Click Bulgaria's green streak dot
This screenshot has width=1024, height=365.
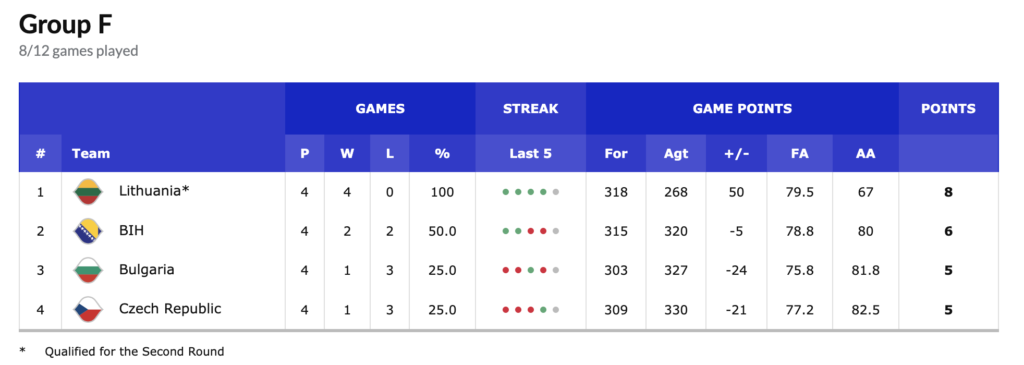point(543,270)
